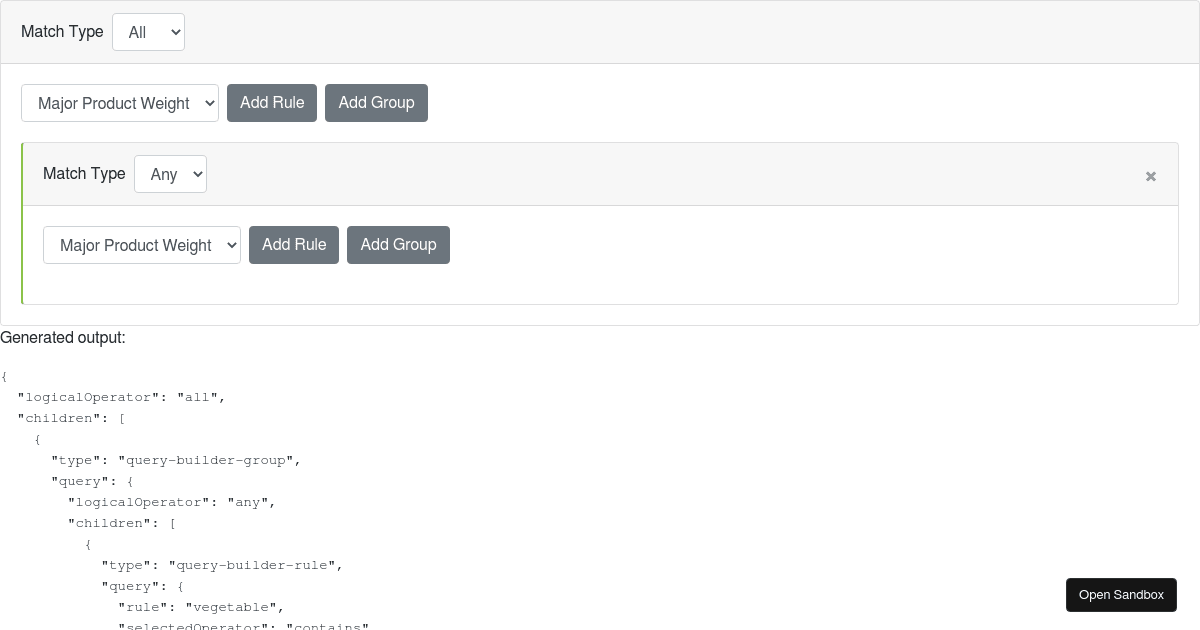Click Add Rule inside the nested group

click(x=294, y=245)
